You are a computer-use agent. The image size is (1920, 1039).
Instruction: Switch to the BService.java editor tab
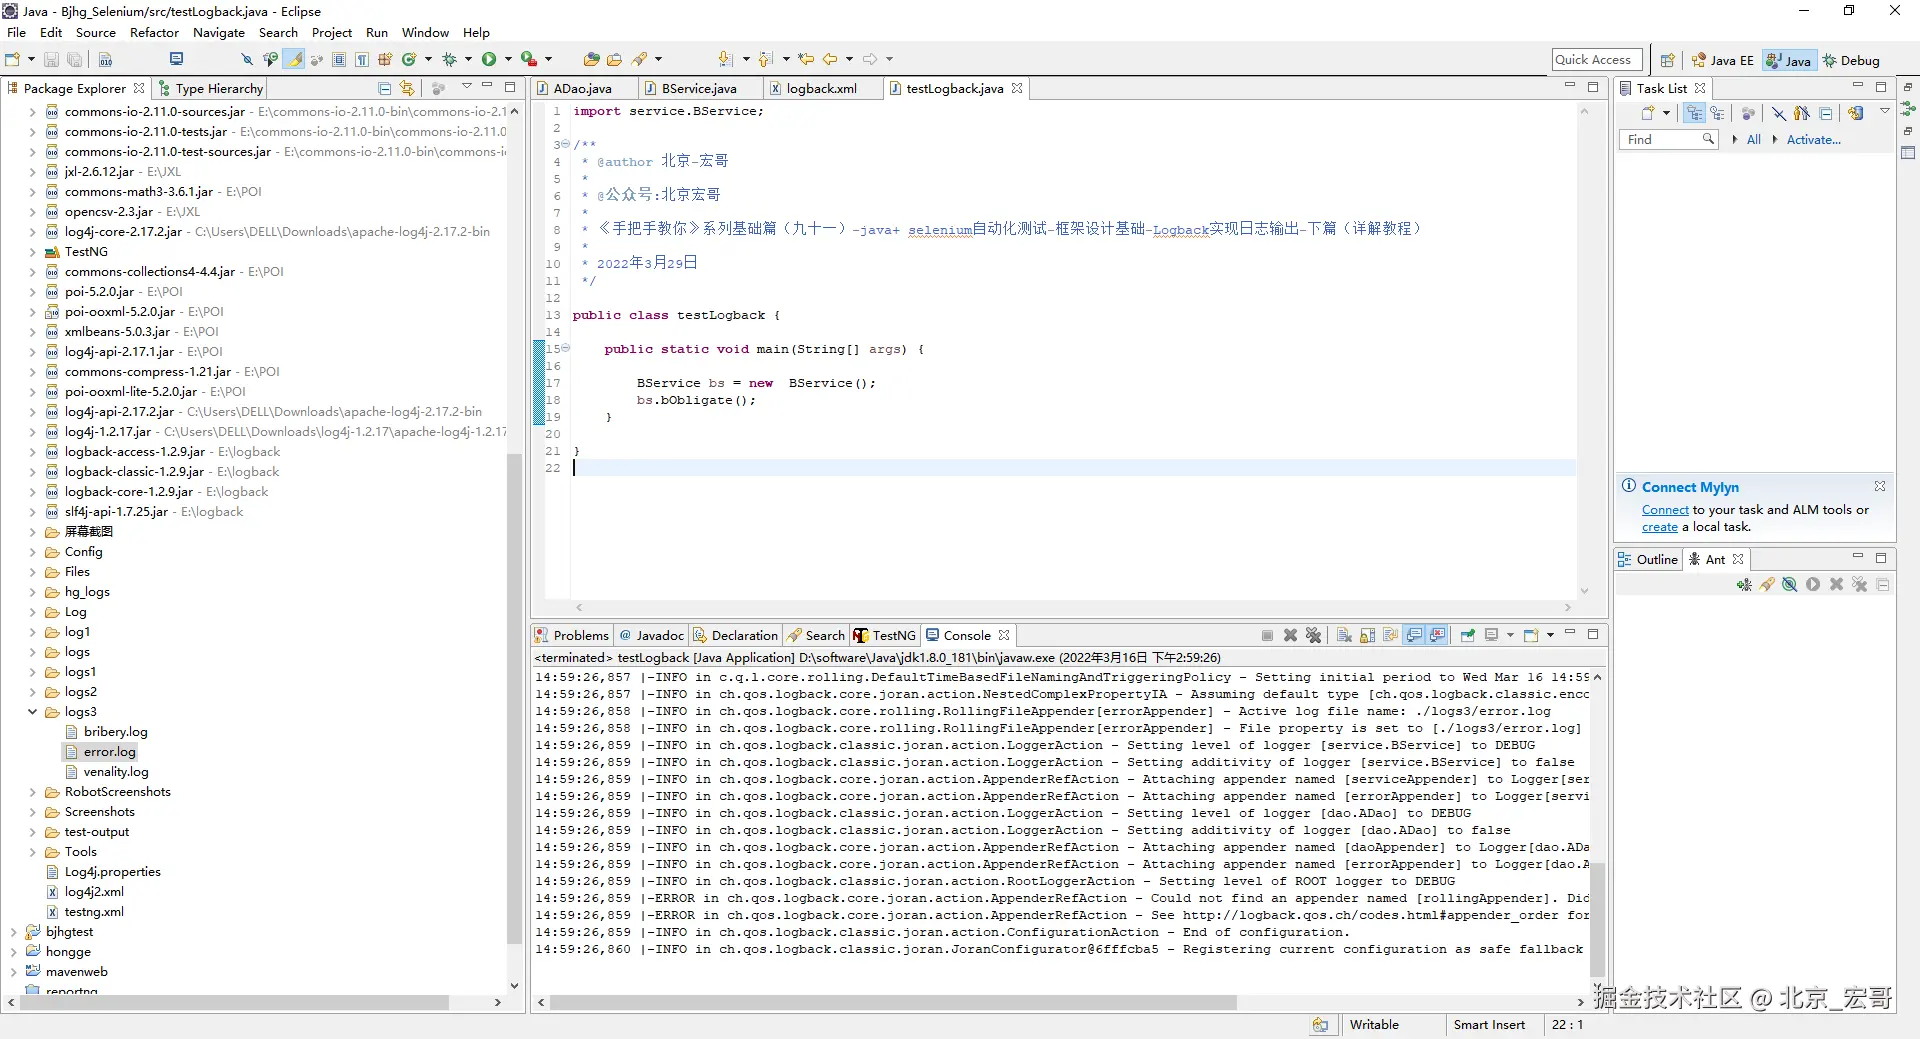pos(698,89)
